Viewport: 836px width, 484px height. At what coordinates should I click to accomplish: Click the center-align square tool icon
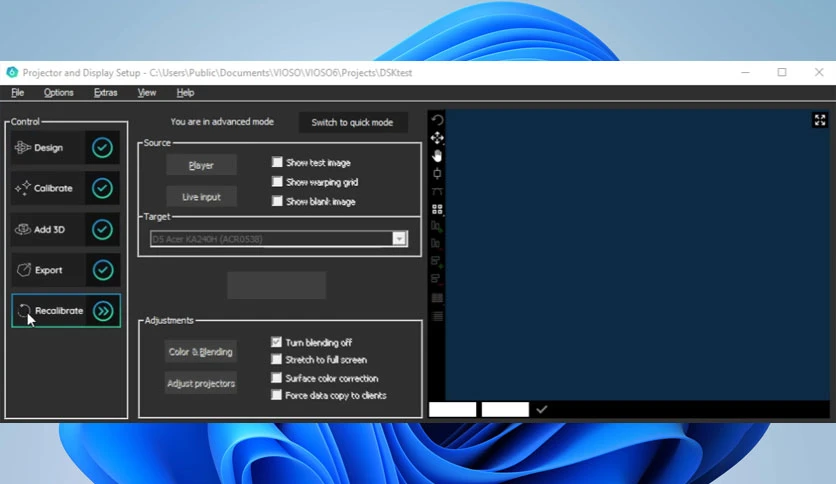point(437,173)
